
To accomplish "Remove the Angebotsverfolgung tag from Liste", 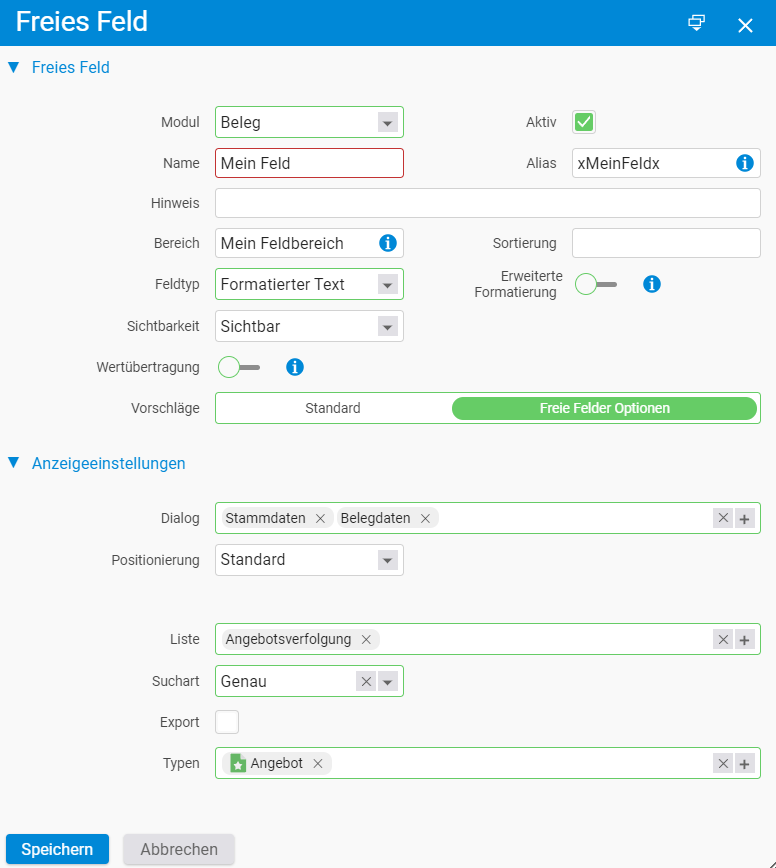I will (x=366, y=640).
